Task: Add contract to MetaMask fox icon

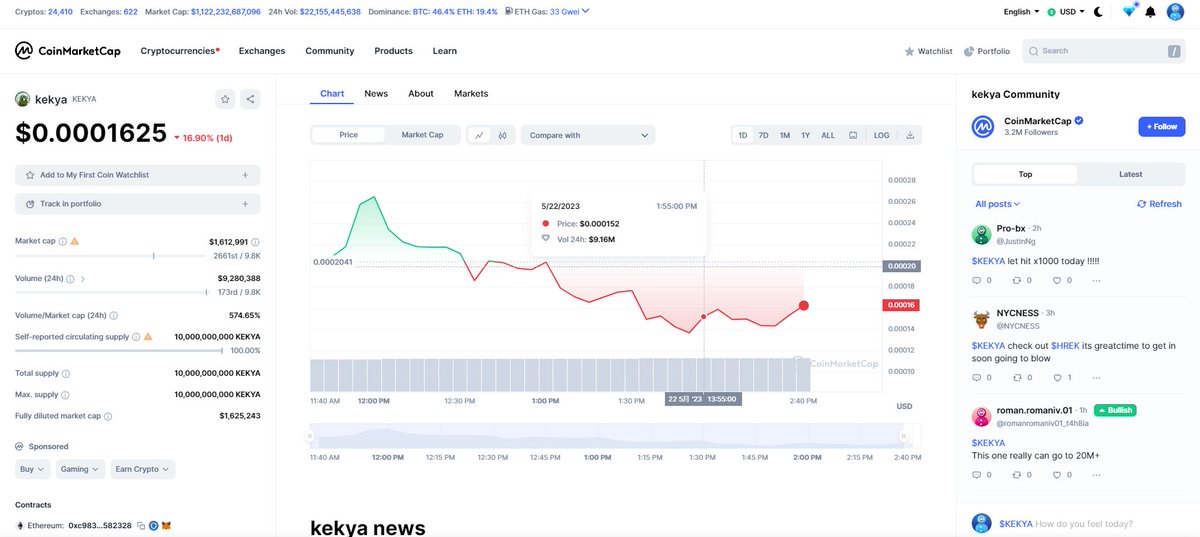Action: pyautogui.click(x=167, y=525)
